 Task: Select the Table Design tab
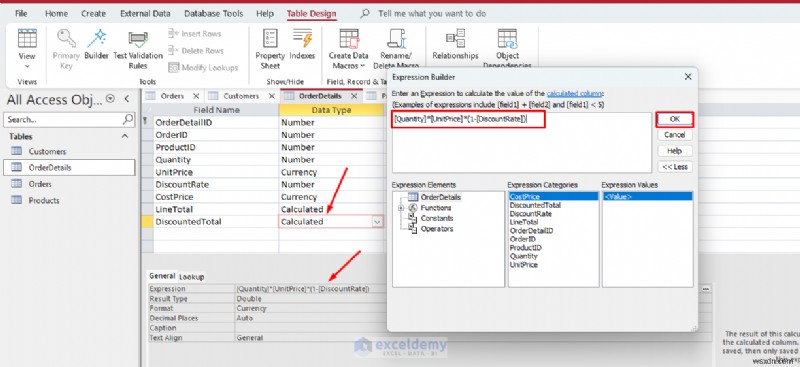click(311, 14)
